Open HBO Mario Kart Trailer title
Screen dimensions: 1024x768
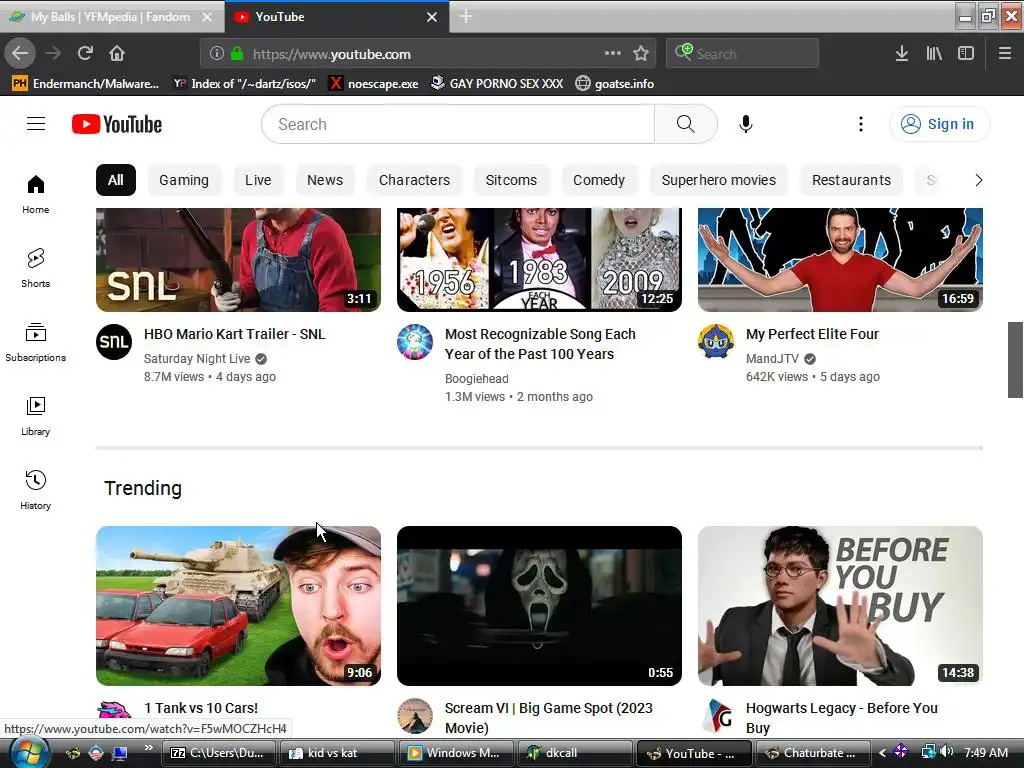point(234,334)
